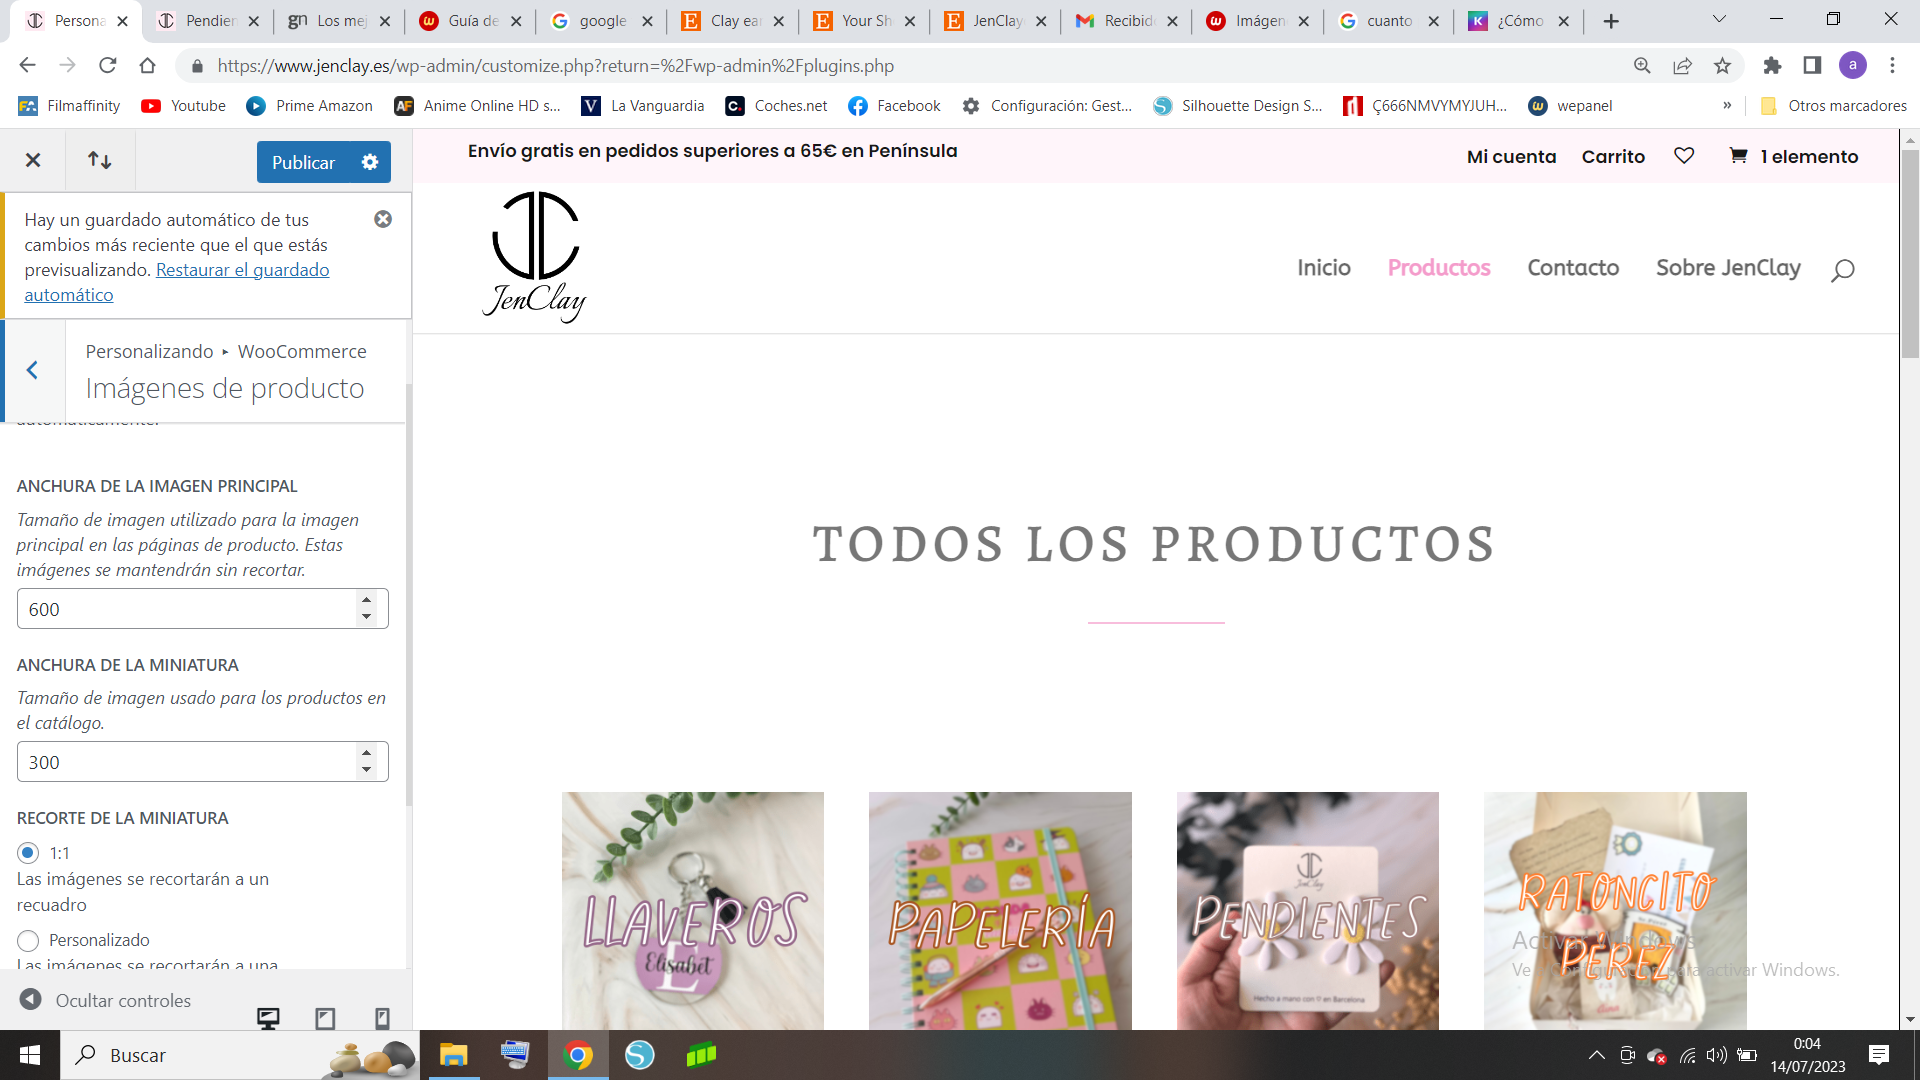Switch preview to desktop device
Image resolution: width=1920 pixels, height=1080 pixels.
268,1018
